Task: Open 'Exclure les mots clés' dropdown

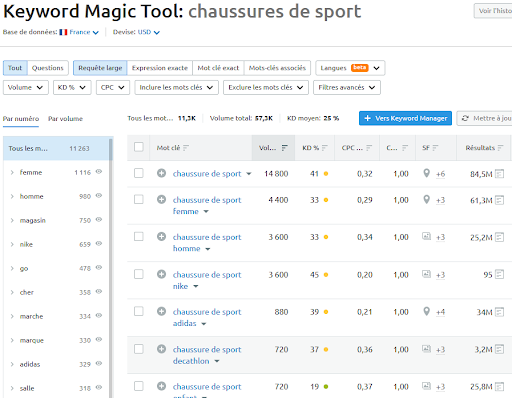Action: (266, 87)
